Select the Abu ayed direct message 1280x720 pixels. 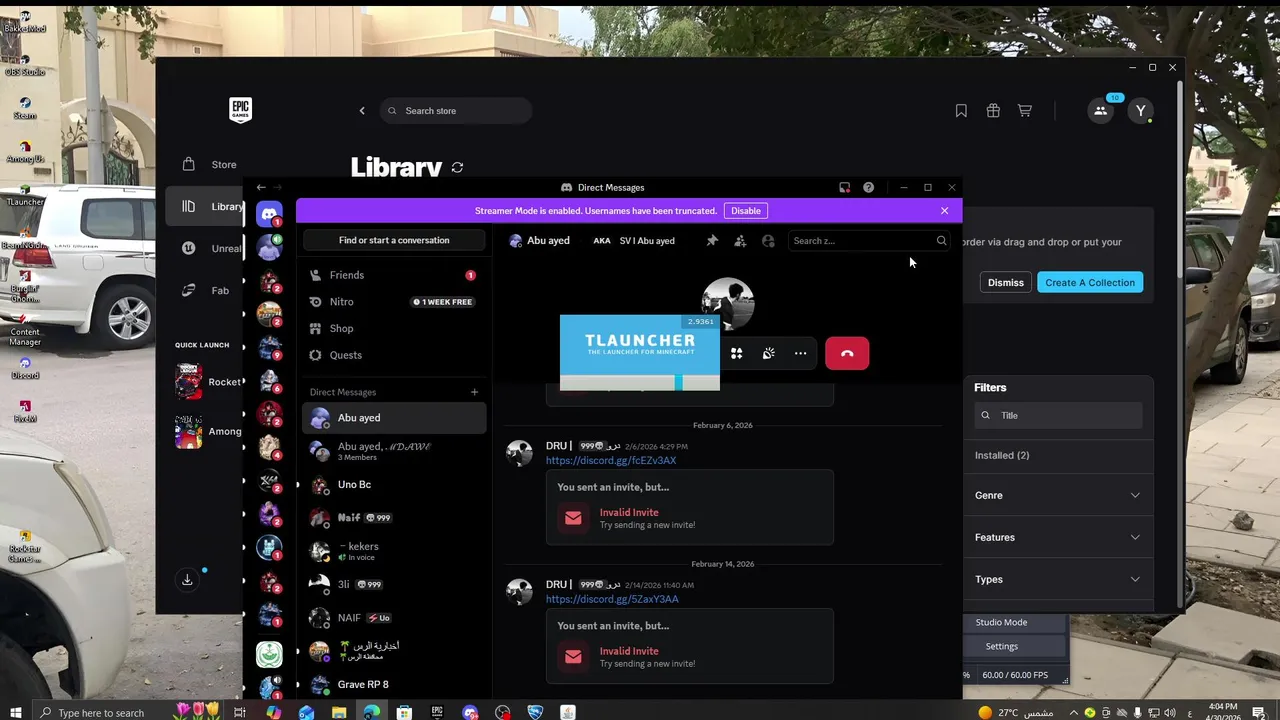click(394, 418)
